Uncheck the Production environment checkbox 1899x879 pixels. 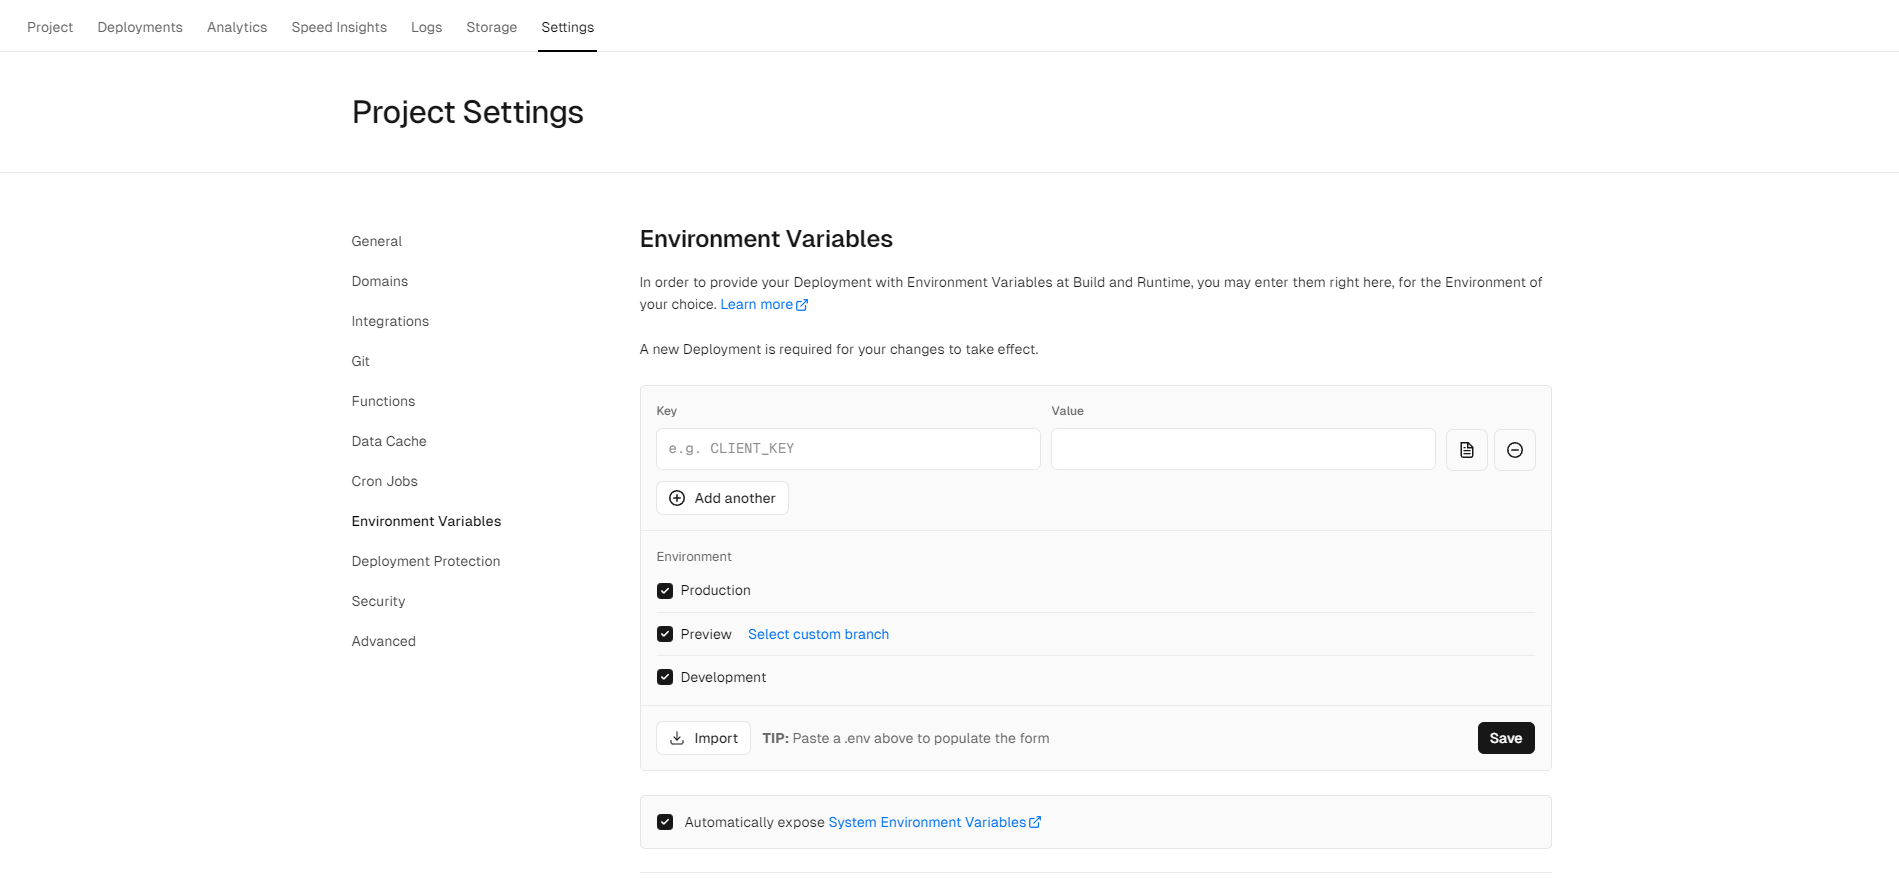[665, 591]
